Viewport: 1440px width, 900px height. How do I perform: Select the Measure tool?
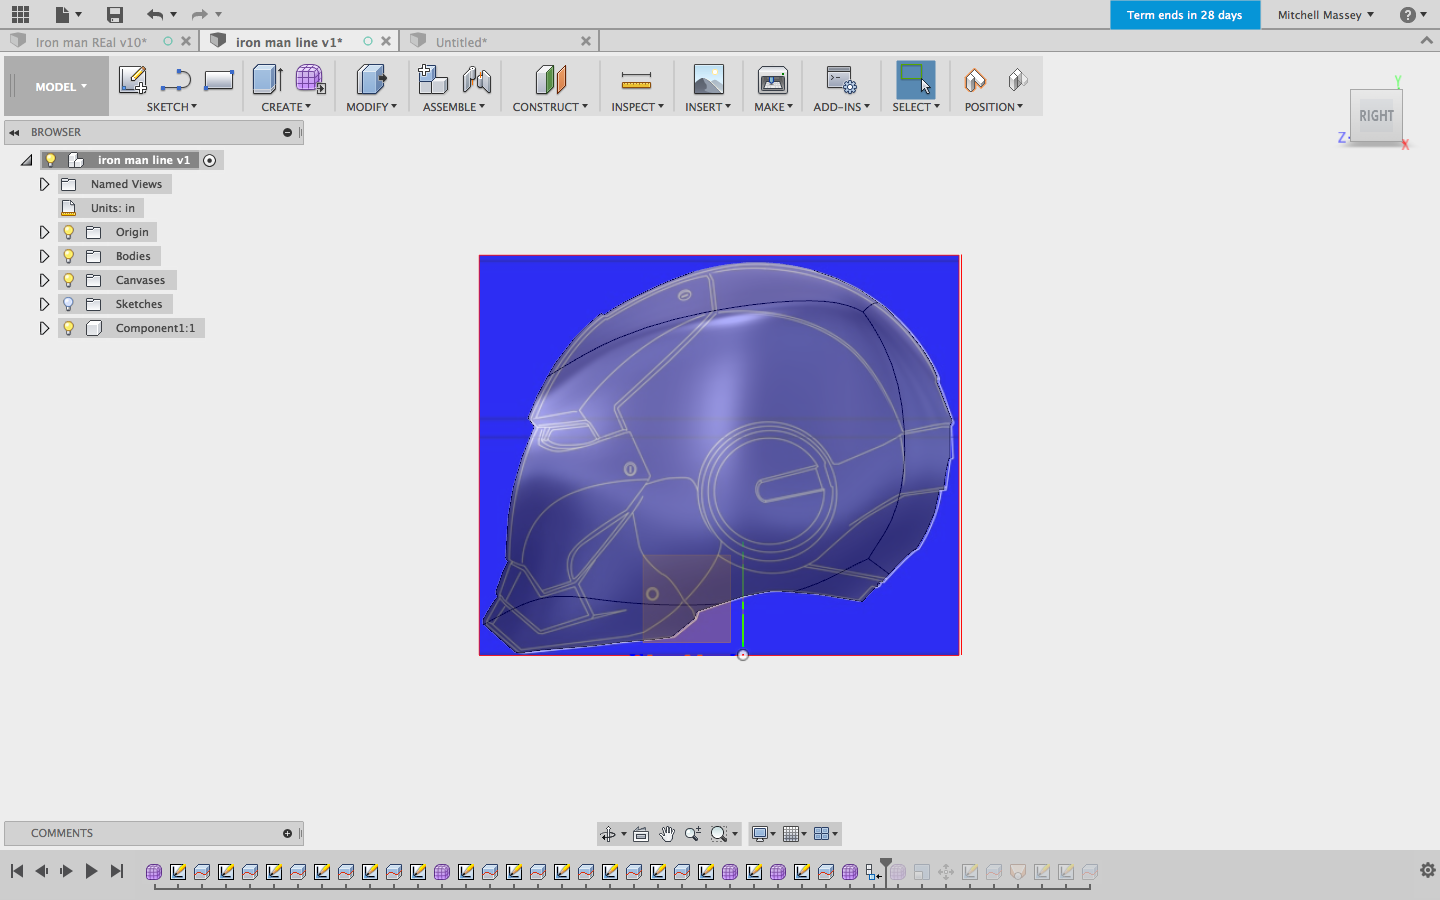(636, 79)
